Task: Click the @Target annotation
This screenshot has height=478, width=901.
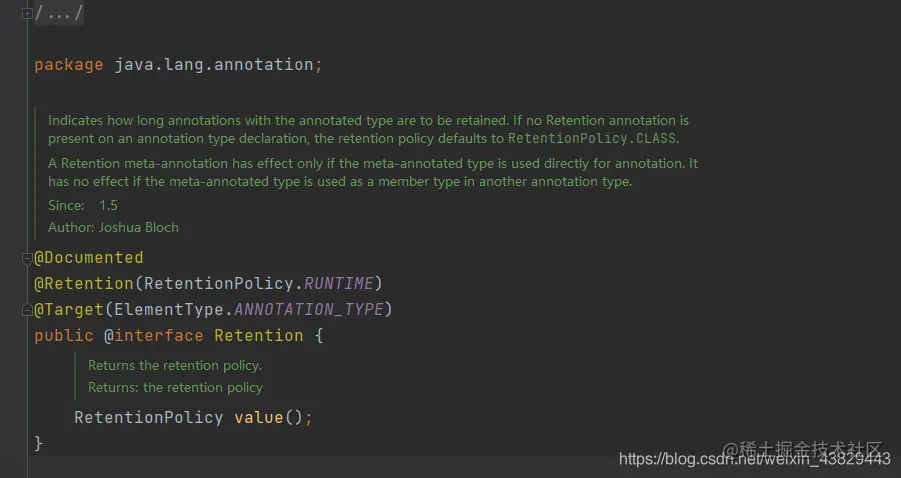Action: click(69, 309)
